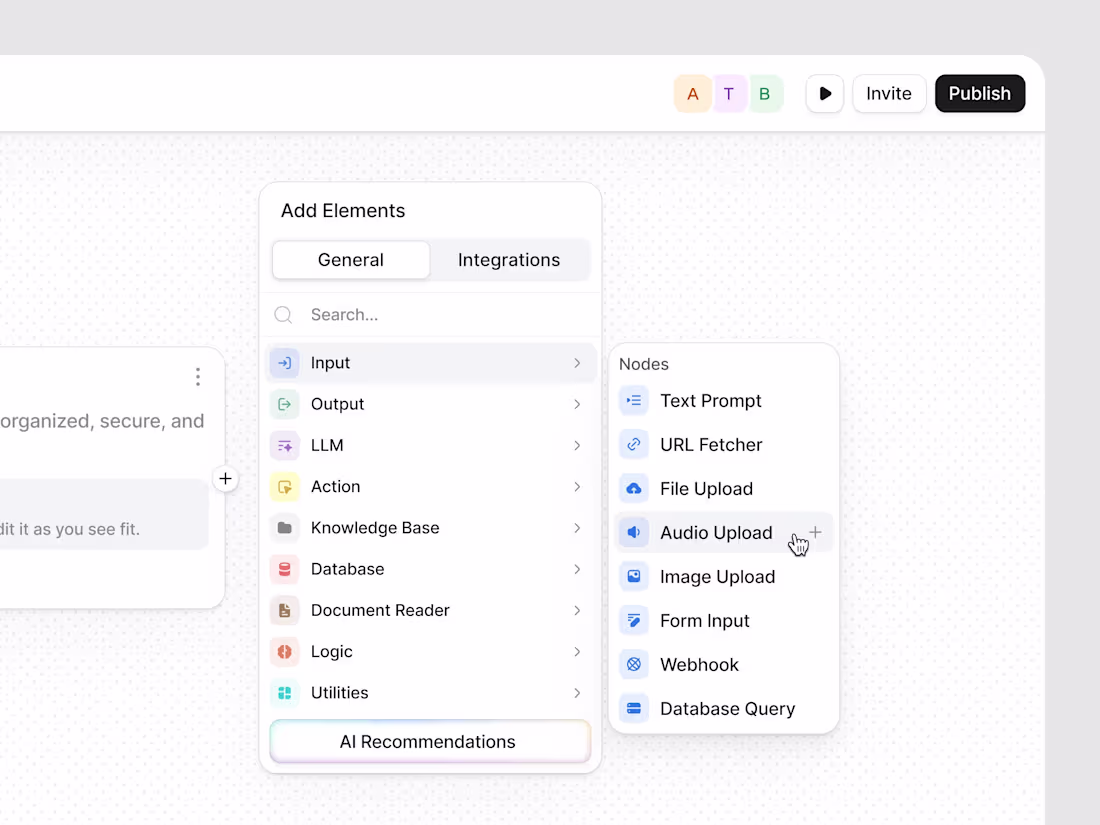Click the Webhook node icon
Image resolution: width=1100 pixels, height=825 pixels.
pos(633,664)
